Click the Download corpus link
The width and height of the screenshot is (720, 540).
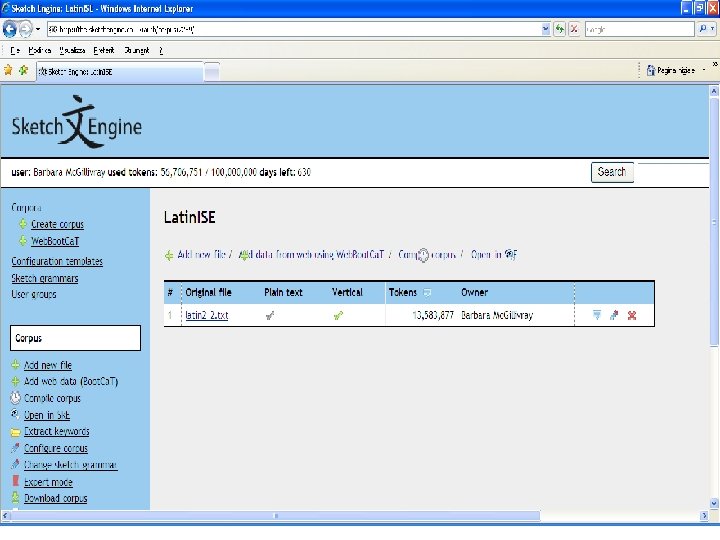tap(56, 498)
